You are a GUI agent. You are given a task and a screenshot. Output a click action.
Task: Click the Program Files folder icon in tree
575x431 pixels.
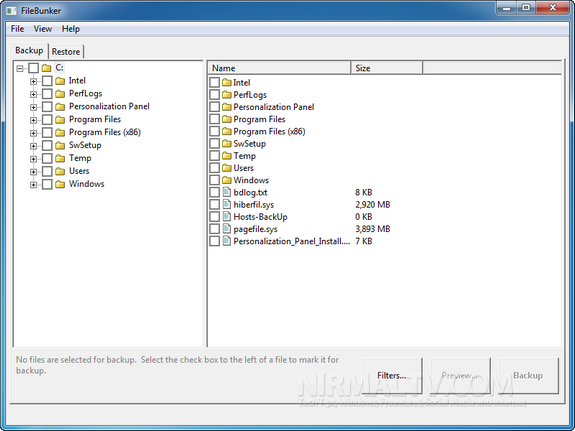tap(60, 120)
